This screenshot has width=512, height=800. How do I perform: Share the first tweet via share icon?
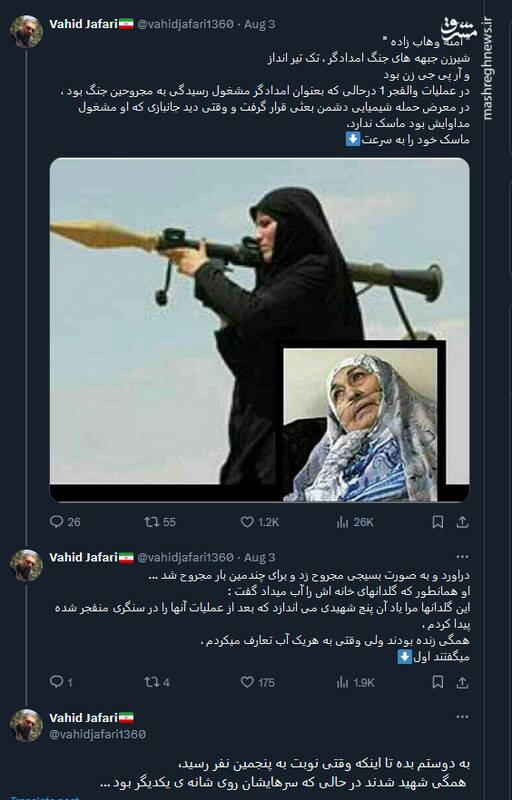click(x=462, y=522)
